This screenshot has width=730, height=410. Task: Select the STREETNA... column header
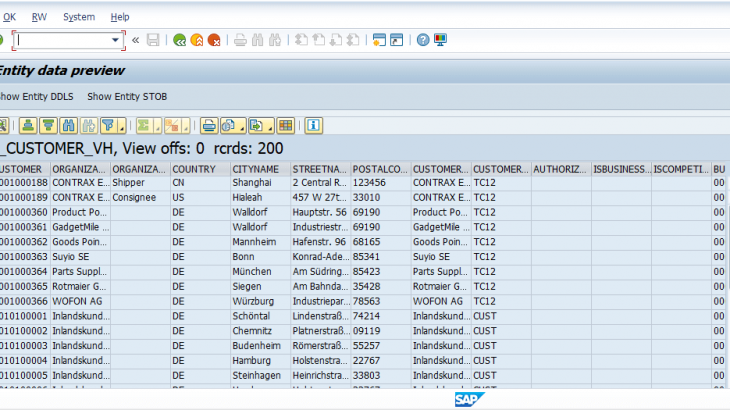click(321, 169)
